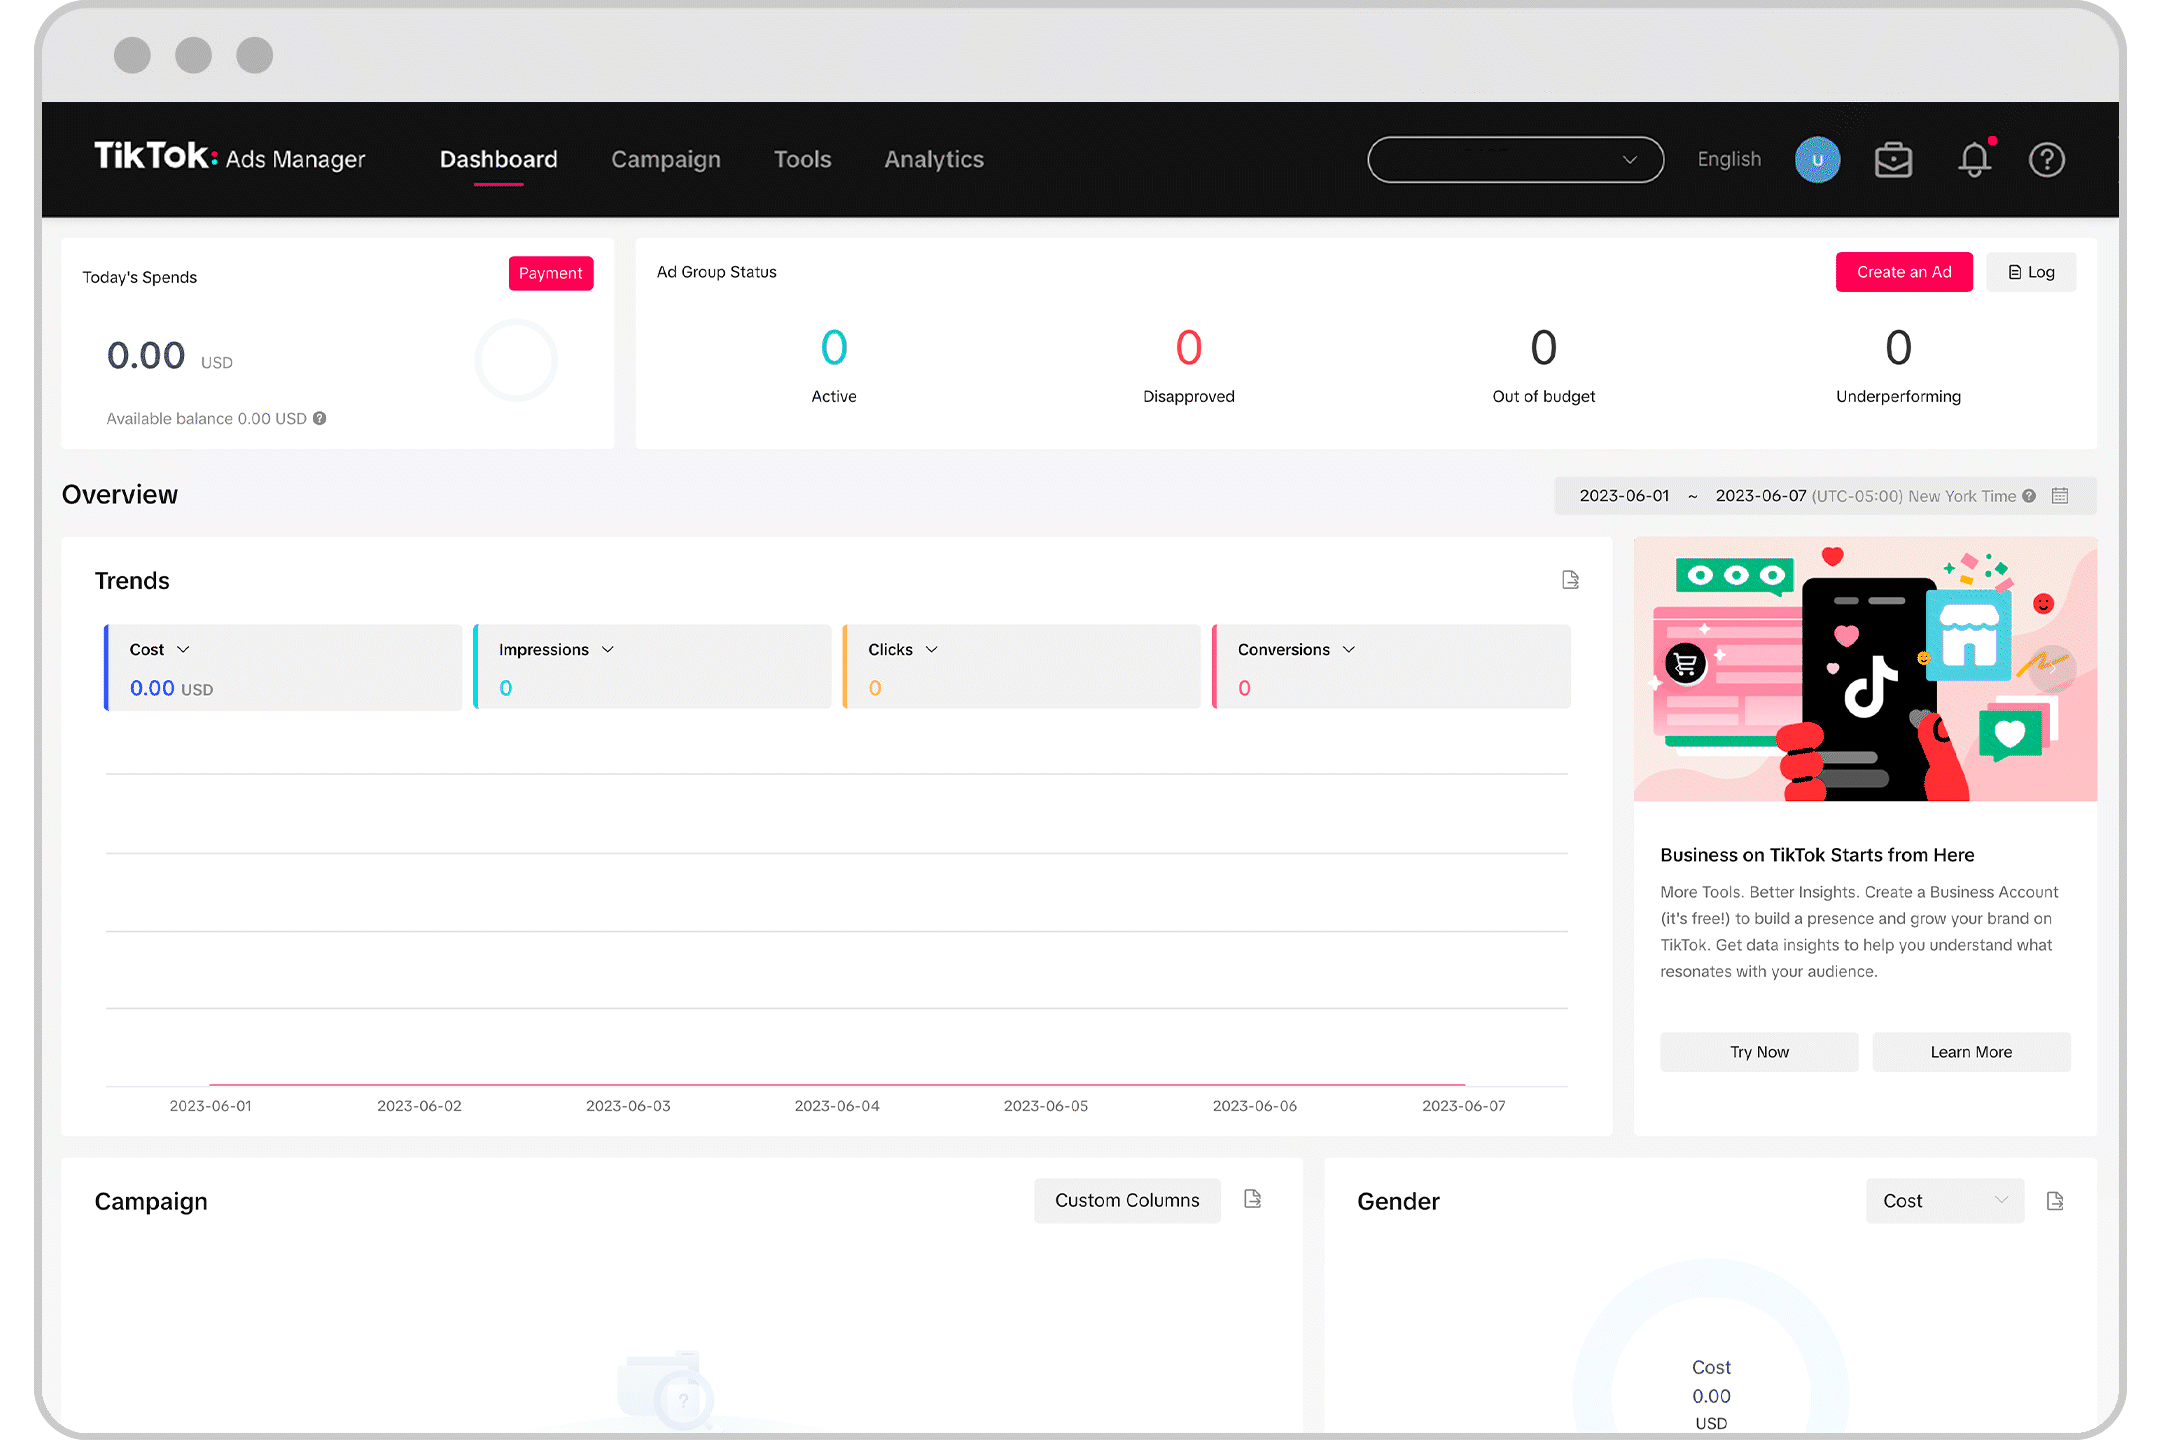Click the user avatar icon
The width and height of the screenshot is (2160, 1440).
tap(1817, 160)
